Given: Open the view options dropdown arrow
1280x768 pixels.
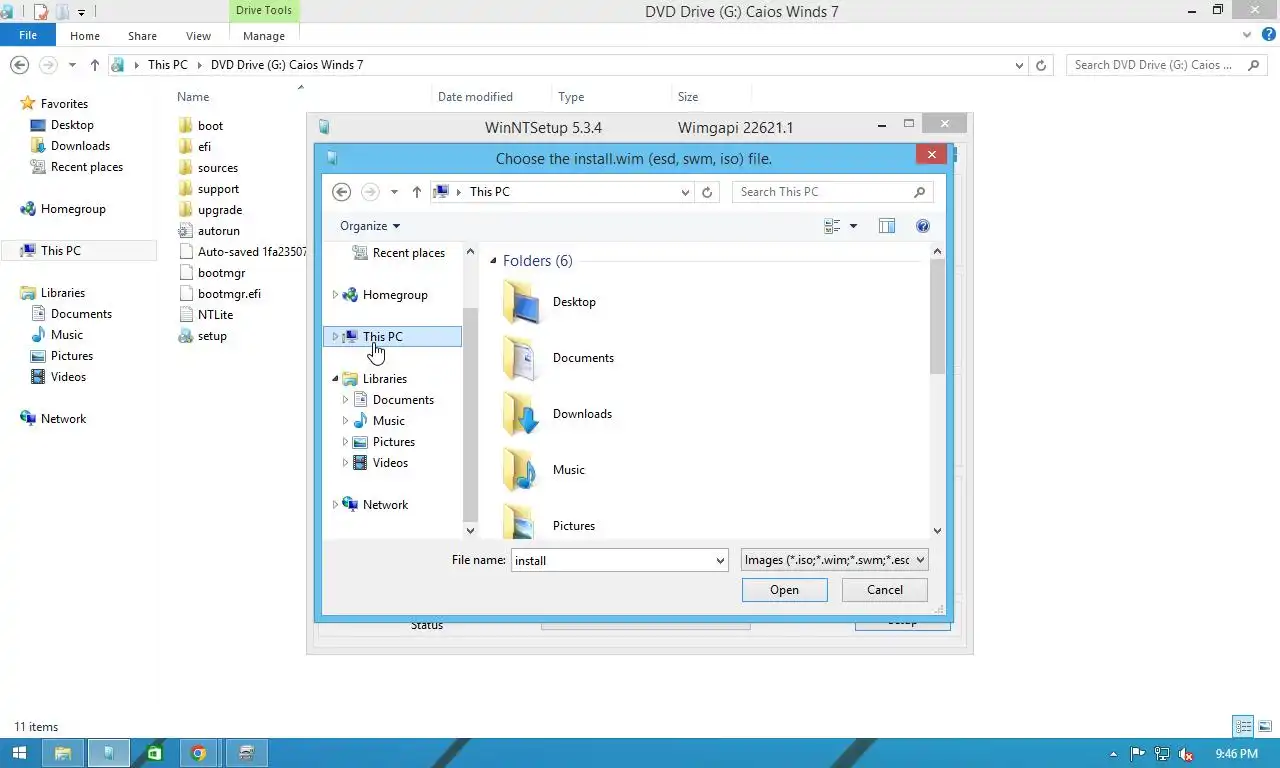Looking at the screenshot, I should [x=853, y=226].
